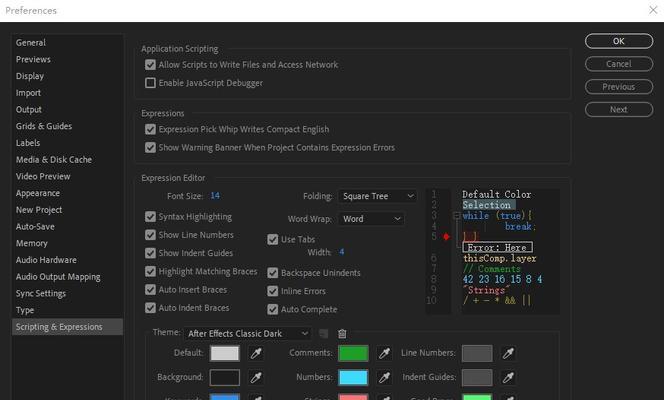
Task: Click the save theme icon next to Theme
Action: point(324,334)
